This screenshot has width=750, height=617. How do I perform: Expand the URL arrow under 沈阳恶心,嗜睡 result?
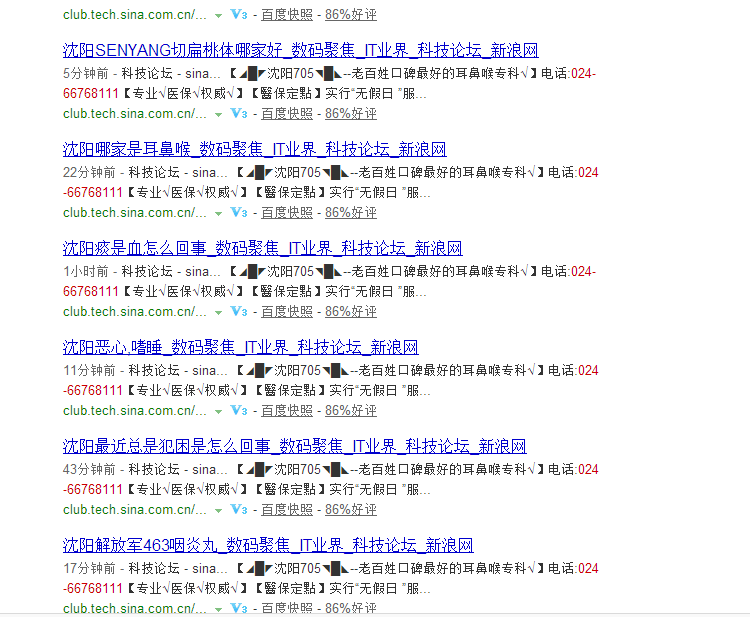point(219,412)
